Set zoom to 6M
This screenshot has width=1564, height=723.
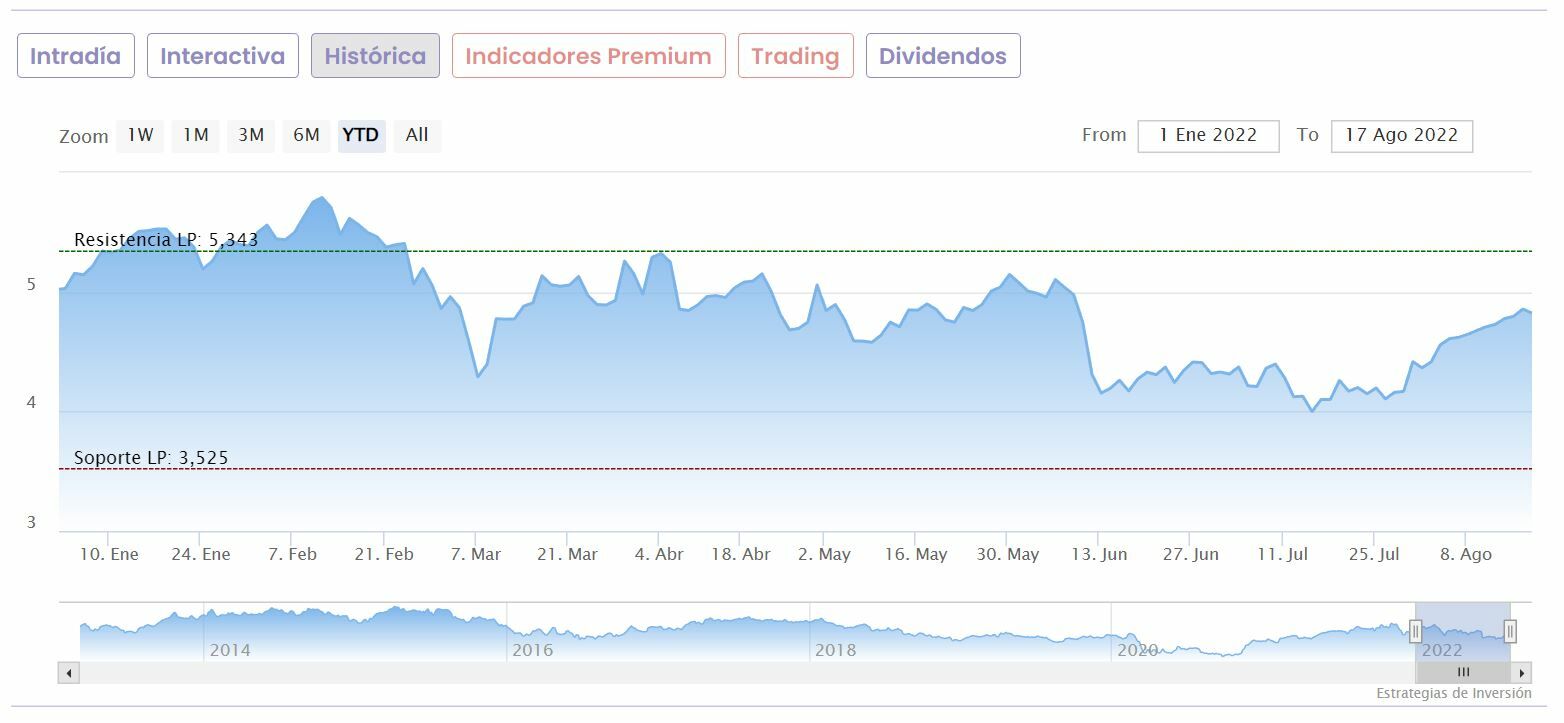point(306,135)
